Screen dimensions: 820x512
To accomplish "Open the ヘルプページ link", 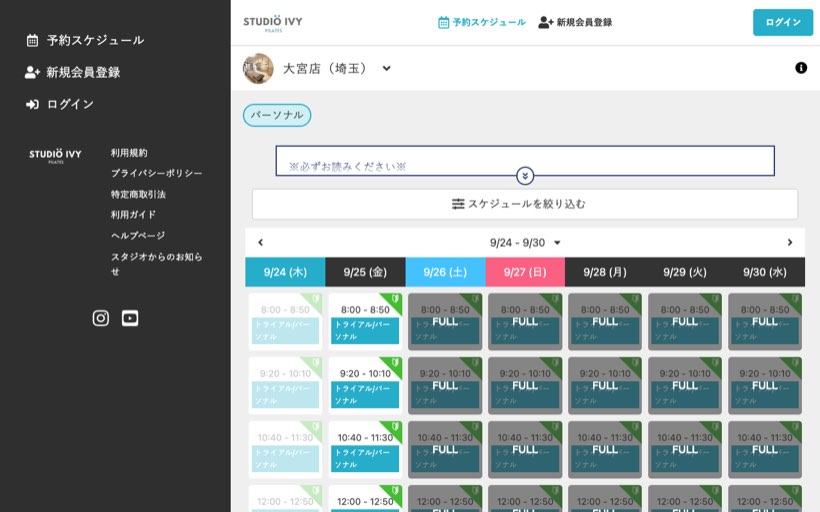I will 138,235.
